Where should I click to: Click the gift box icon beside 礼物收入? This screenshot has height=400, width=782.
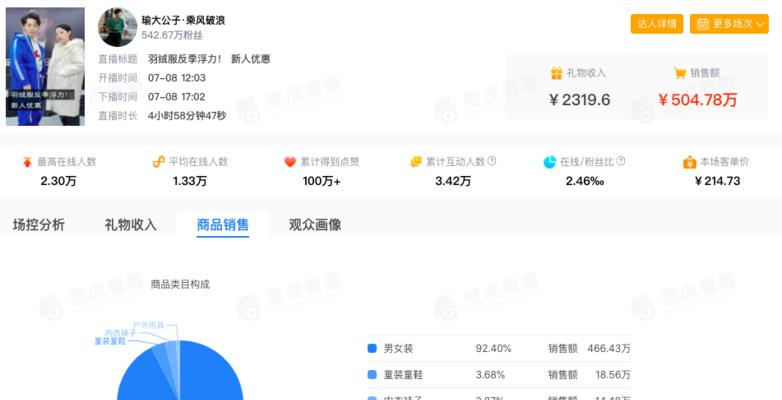tap(556, 73)
